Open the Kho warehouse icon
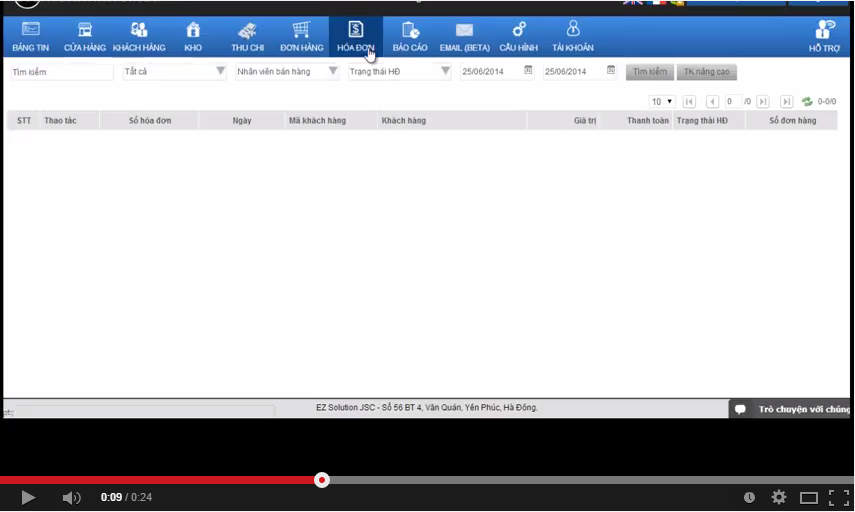Image resolution: width=855 pixels, height=512 pixels. tap(193, 31)
